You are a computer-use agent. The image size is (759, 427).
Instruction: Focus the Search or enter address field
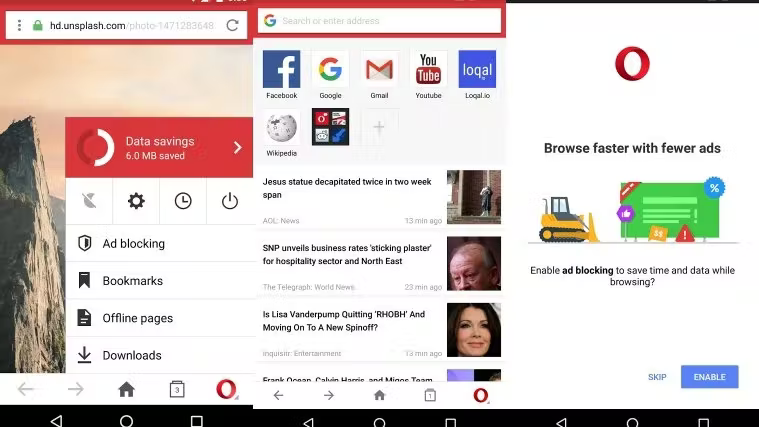coord(380,21)
